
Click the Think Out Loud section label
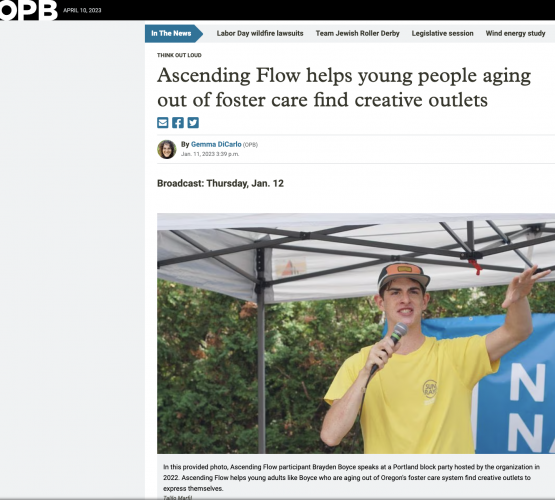pos(179,55)
